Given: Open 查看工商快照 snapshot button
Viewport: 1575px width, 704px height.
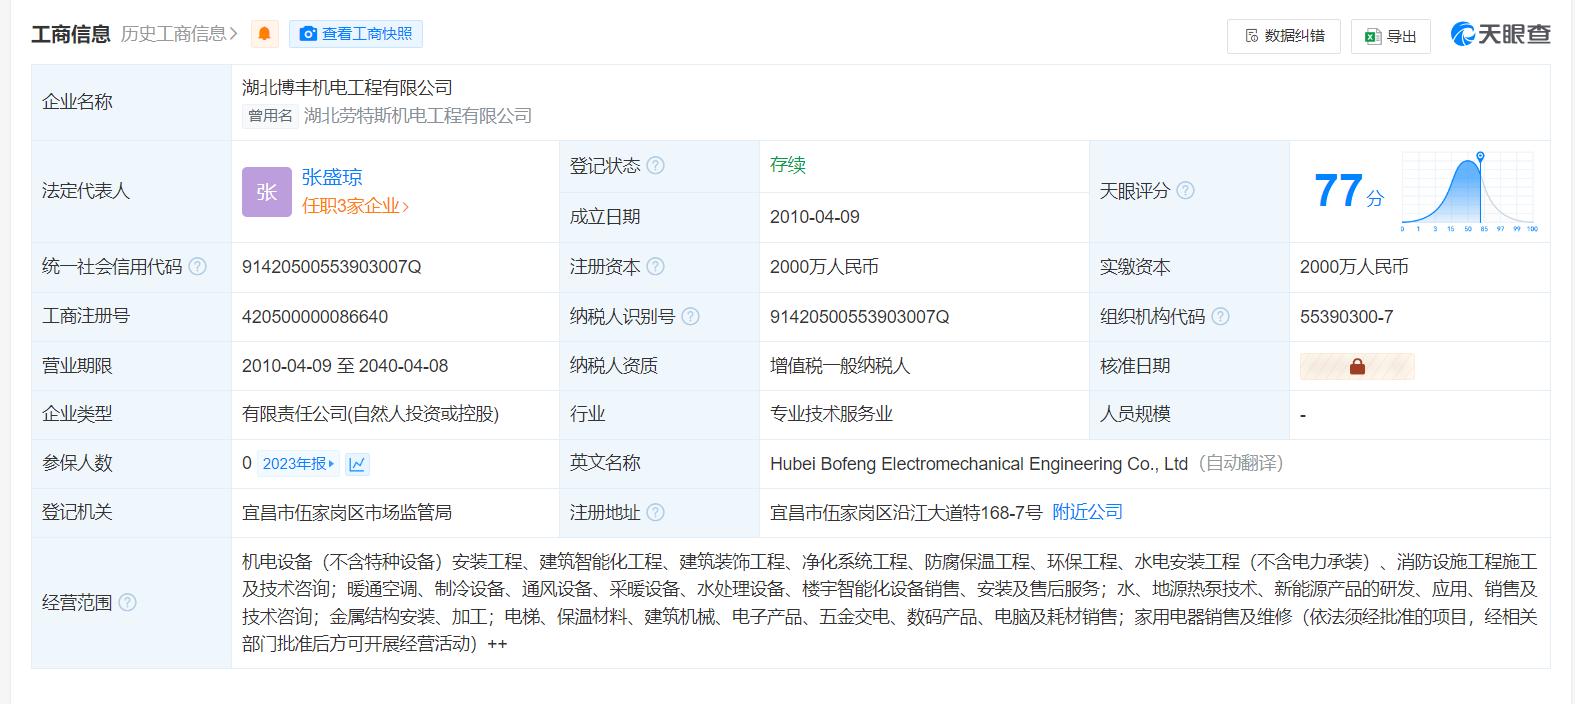Looking at the screenshot, I should (356, 34).
